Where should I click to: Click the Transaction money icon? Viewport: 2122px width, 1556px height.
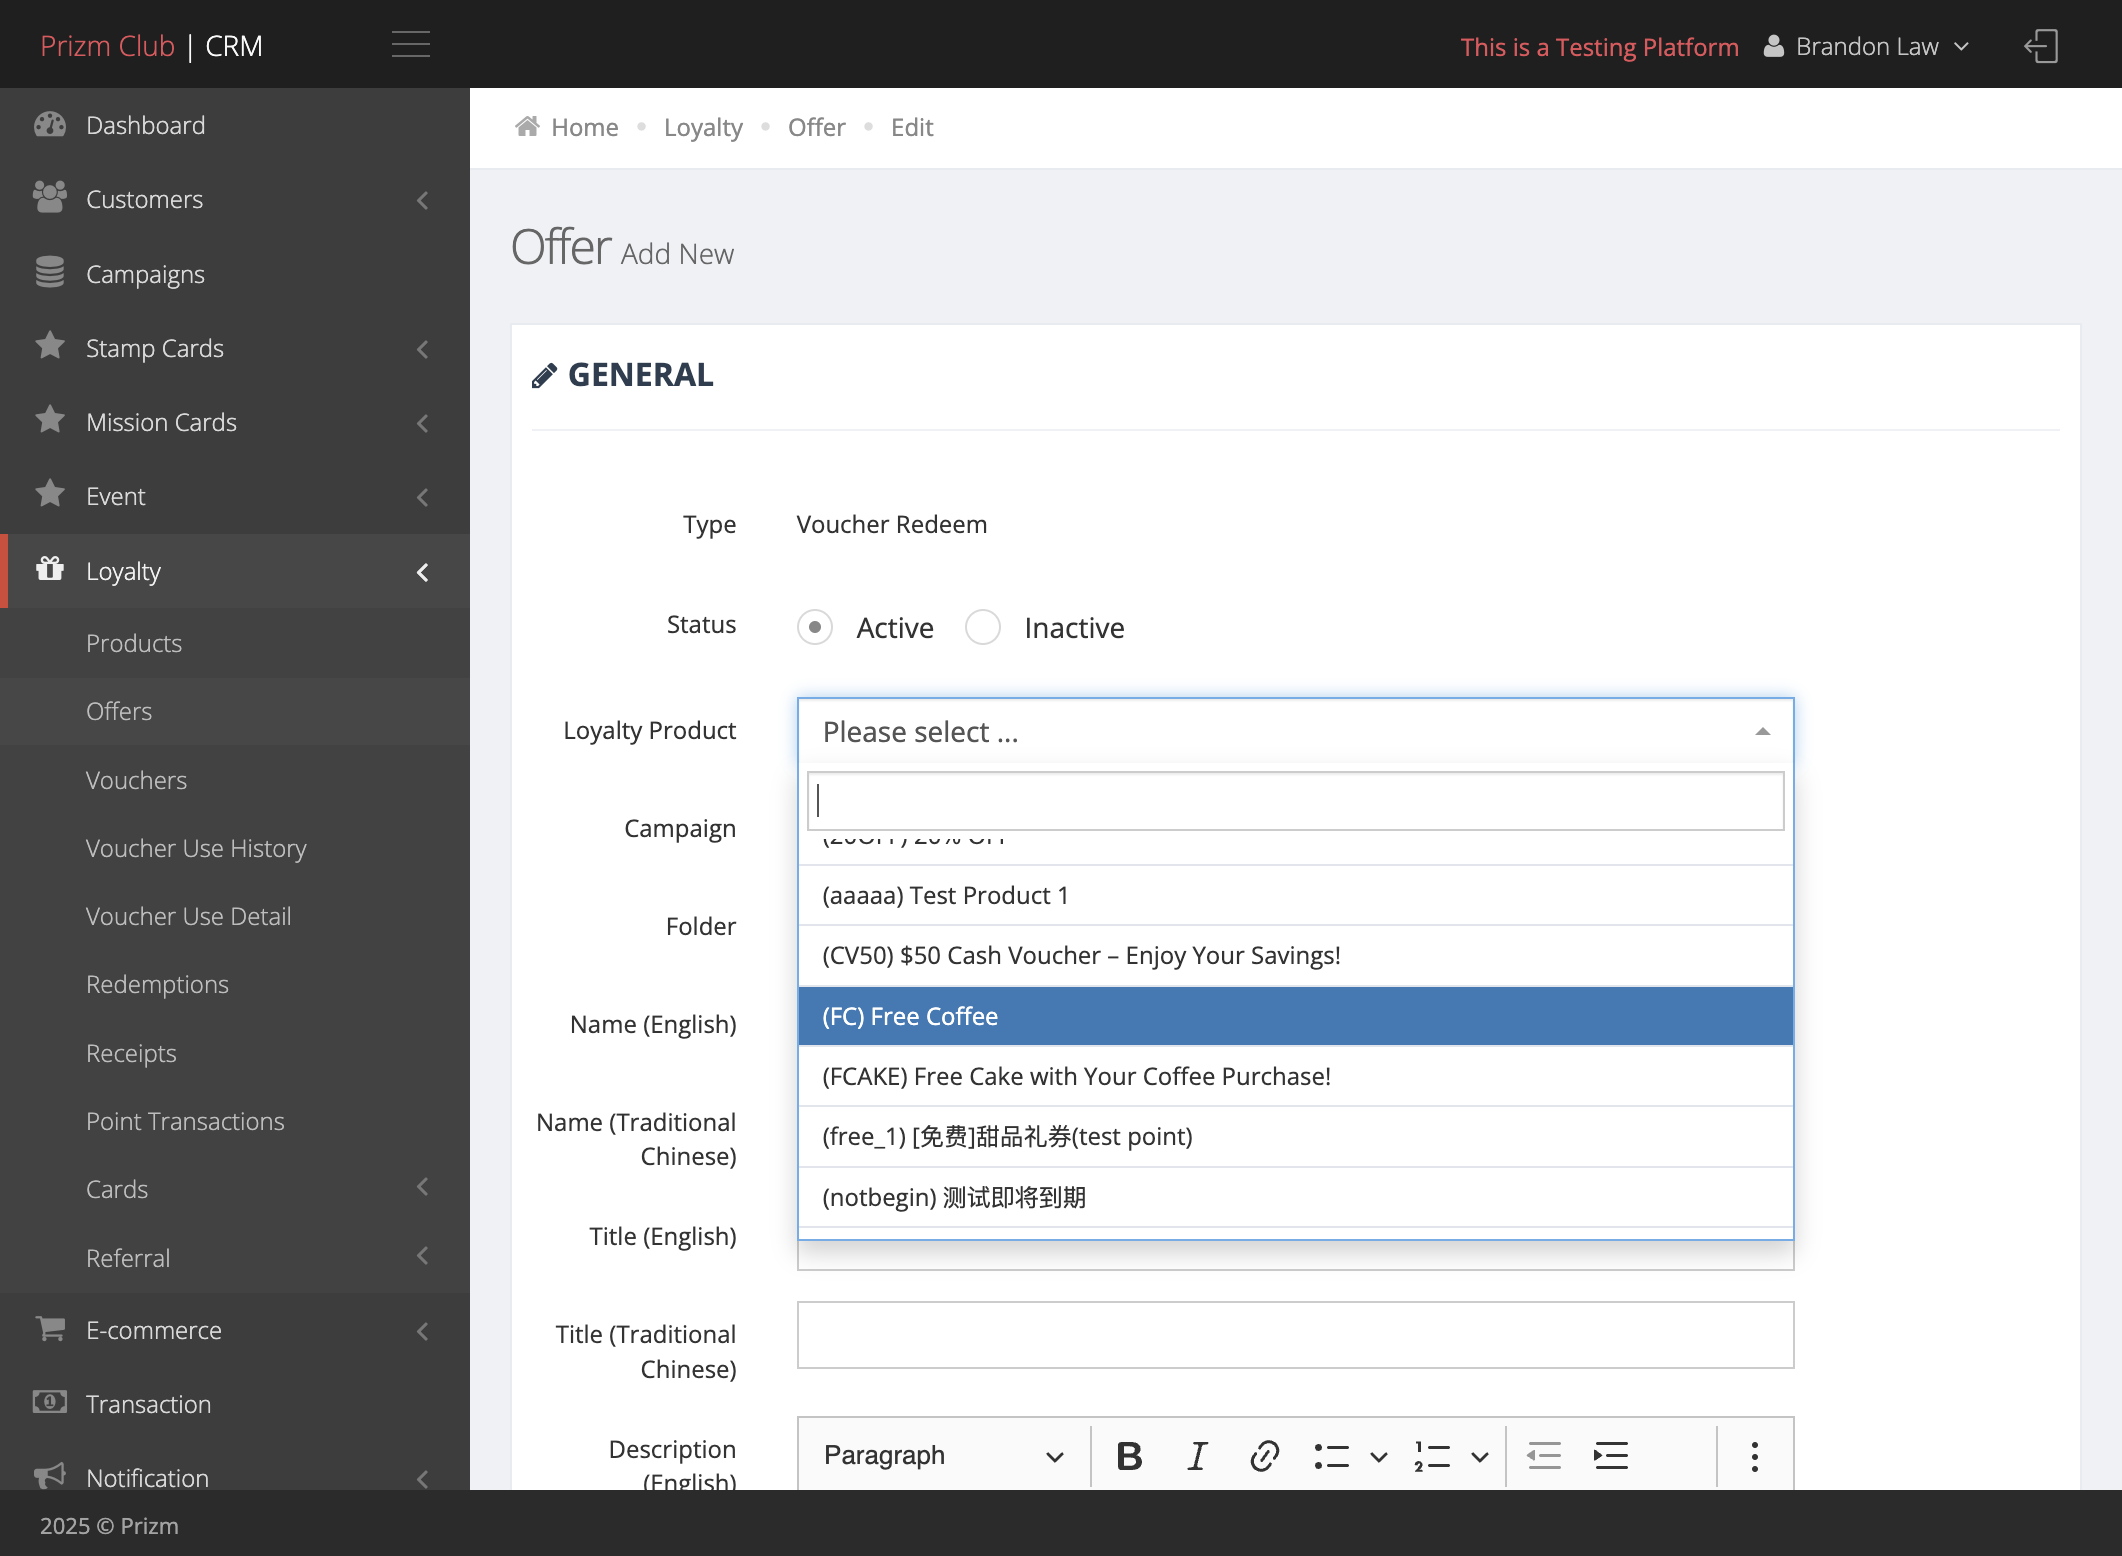coord(50,1402)
